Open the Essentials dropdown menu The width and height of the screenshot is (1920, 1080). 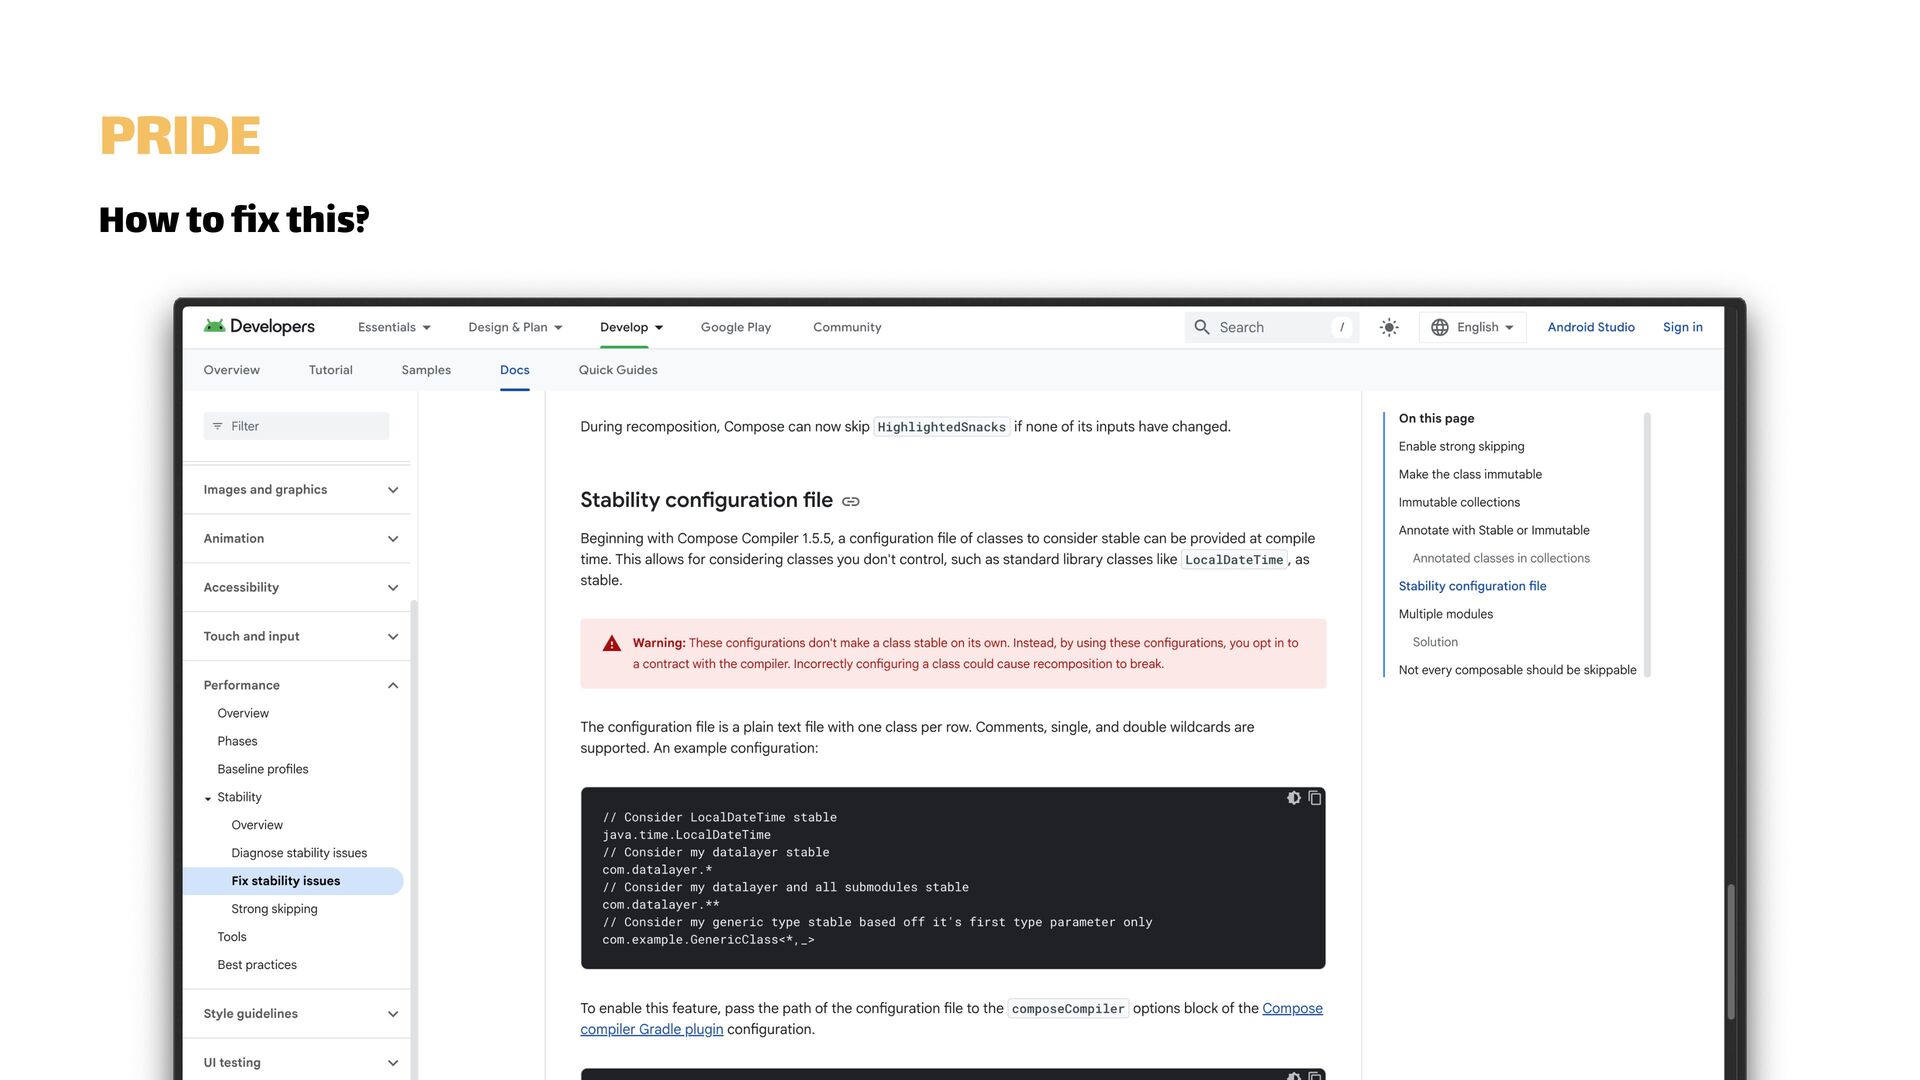pos(394,327)
